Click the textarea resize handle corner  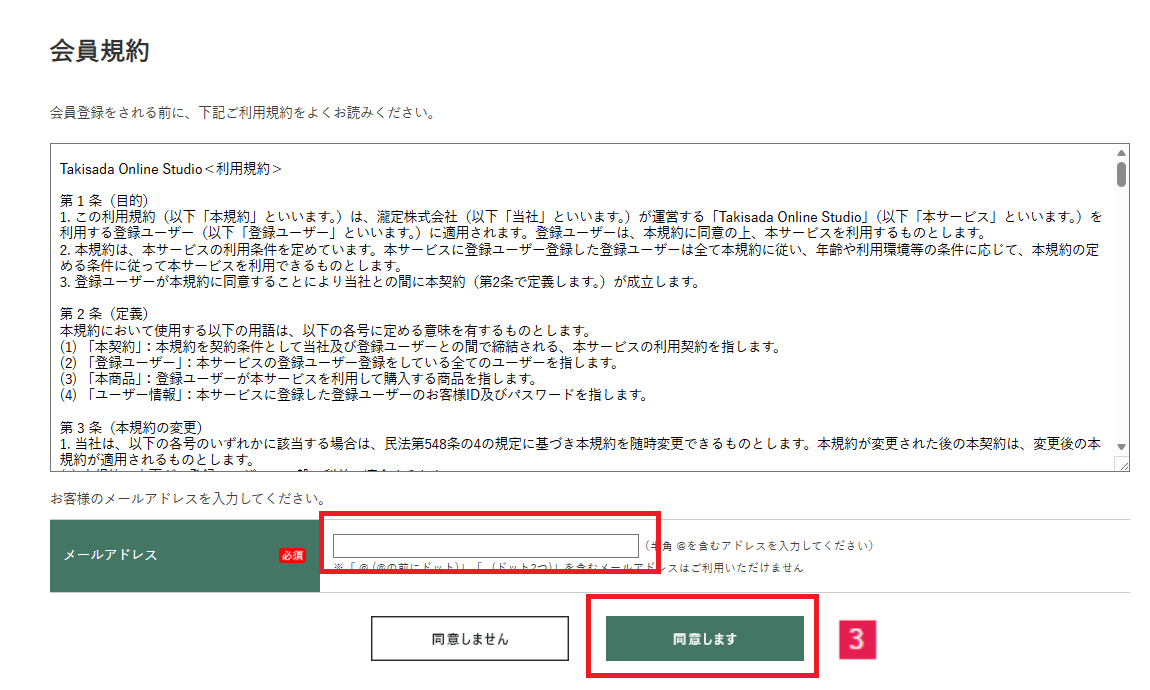tap(1122, 464)
